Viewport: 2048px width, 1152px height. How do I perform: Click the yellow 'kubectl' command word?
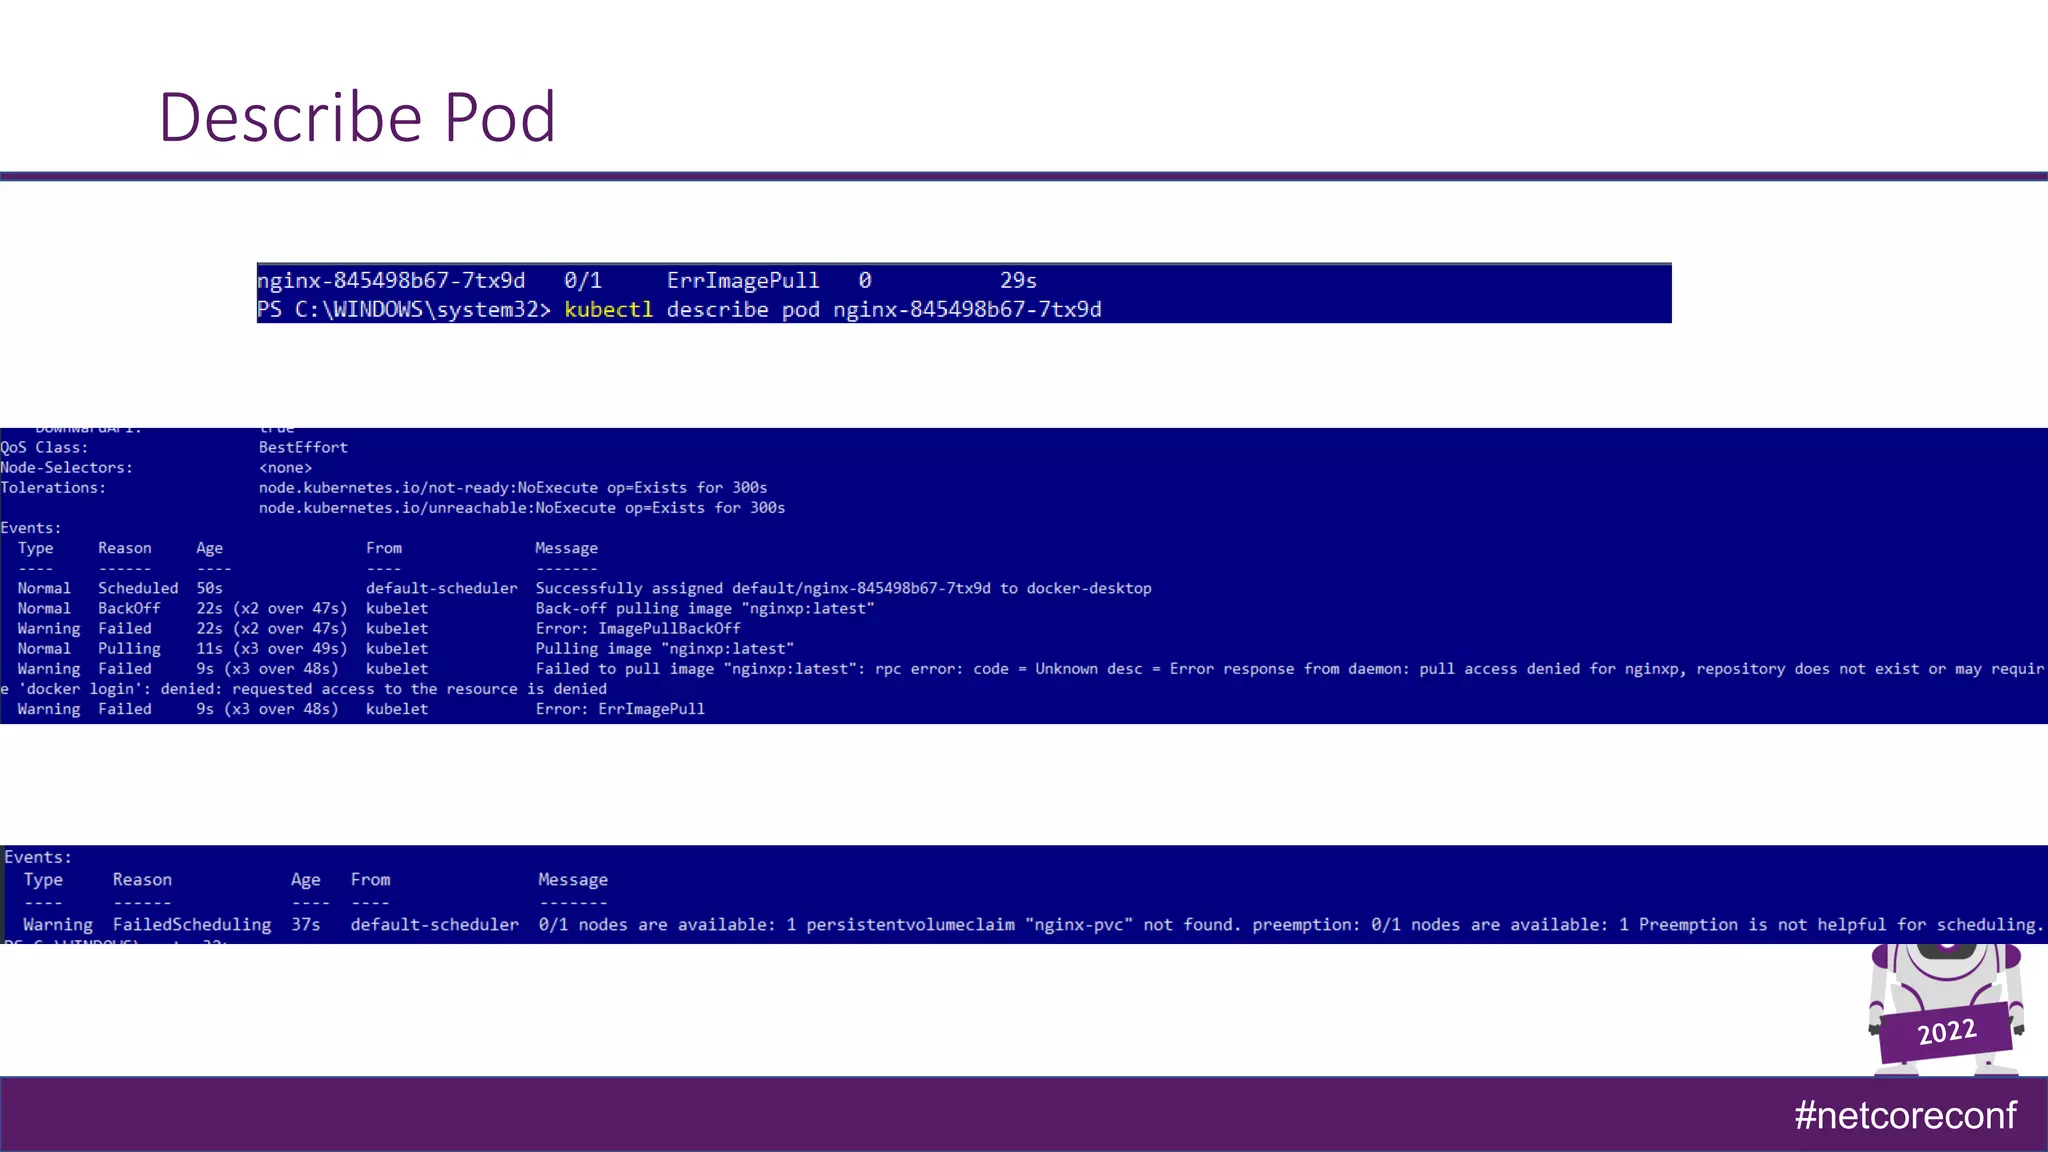click(x=608, y=310)
